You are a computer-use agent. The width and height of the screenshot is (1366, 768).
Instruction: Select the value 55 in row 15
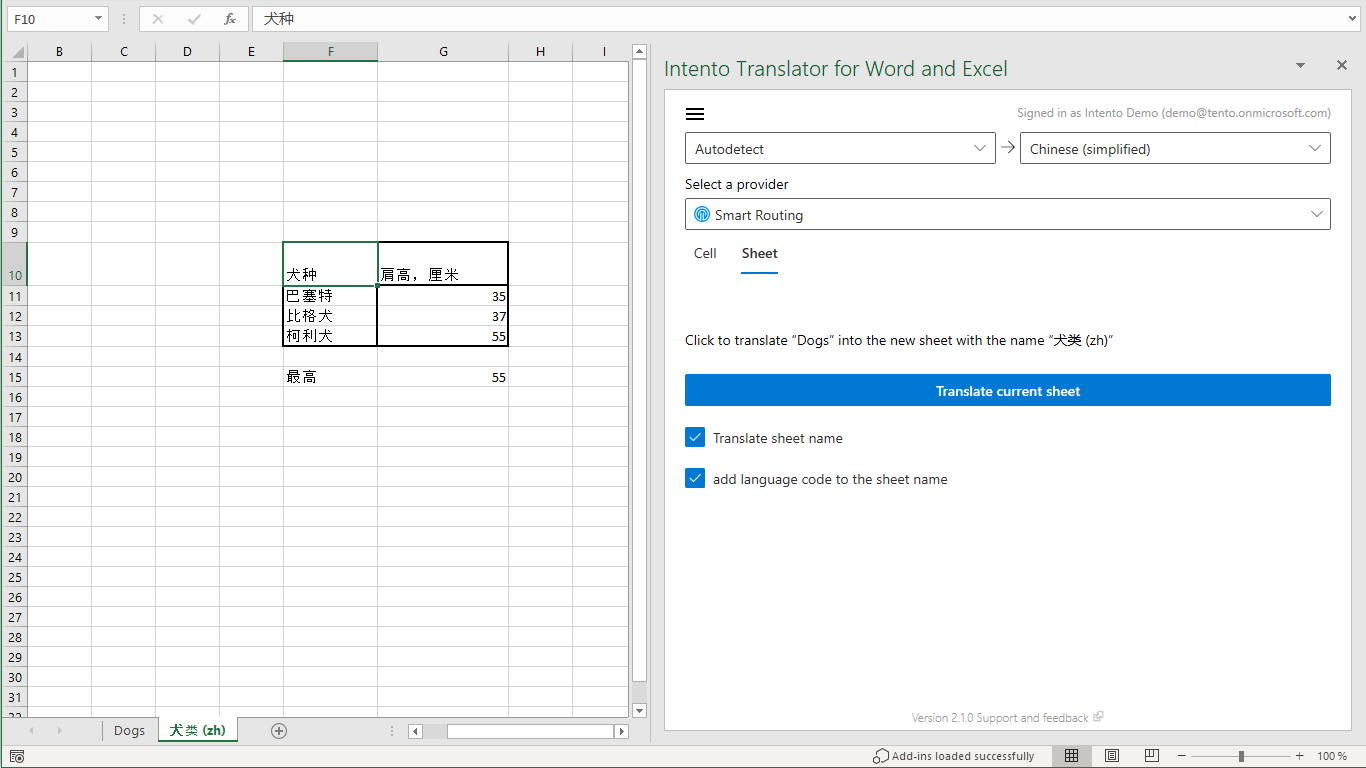443,377
